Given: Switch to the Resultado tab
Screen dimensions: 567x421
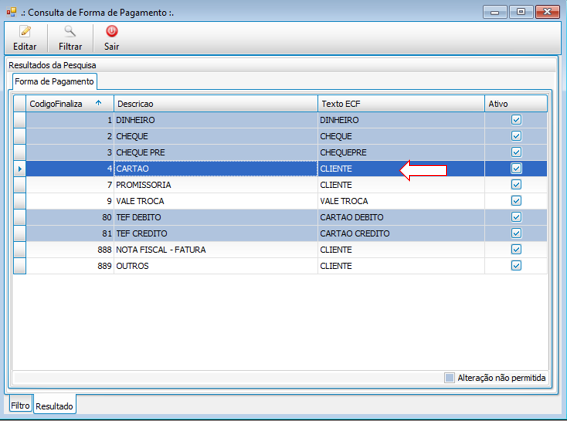Looking at the screenshot, I should [54, 406].
